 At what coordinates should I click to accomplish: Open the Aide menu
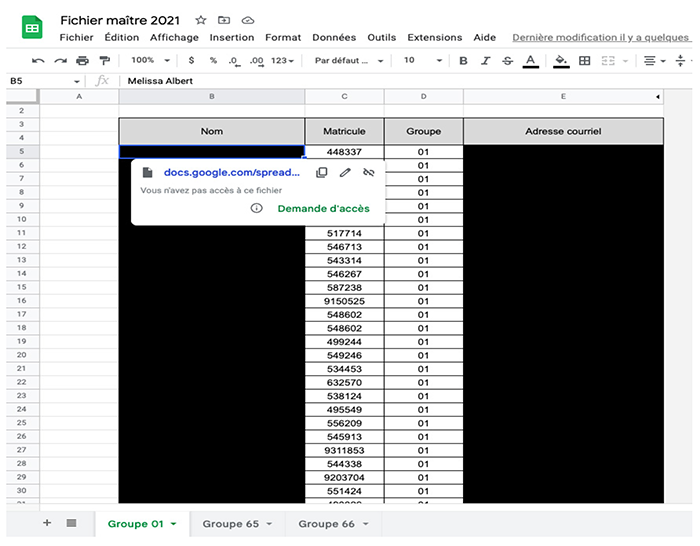pyautogui.click(x=484, y=38)
